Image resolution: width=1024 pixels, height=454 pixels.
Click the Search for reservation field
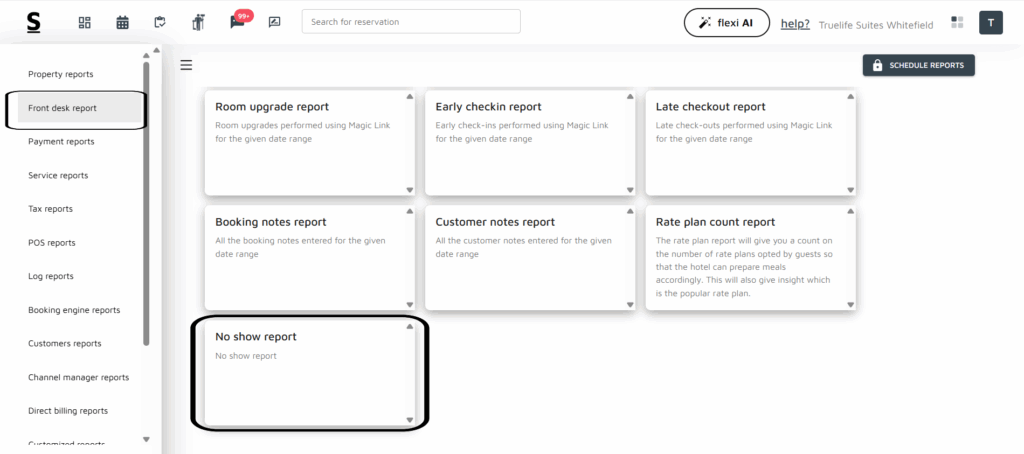[x=410, y=22]
